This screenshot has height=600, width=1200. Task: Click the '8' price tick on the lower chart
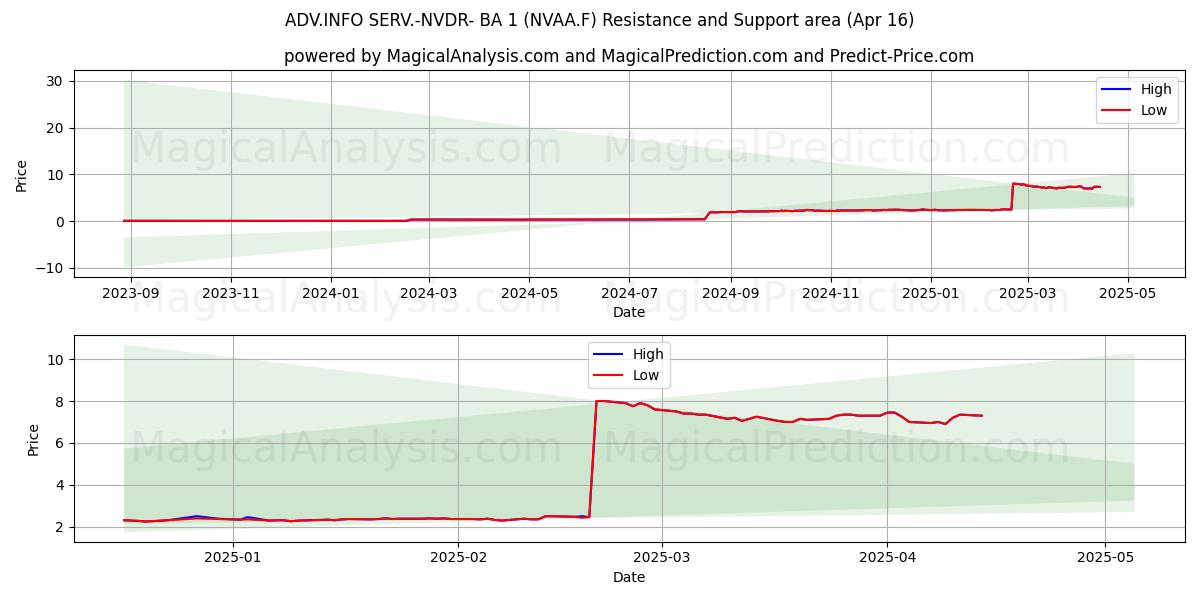[x=60, y=401]
